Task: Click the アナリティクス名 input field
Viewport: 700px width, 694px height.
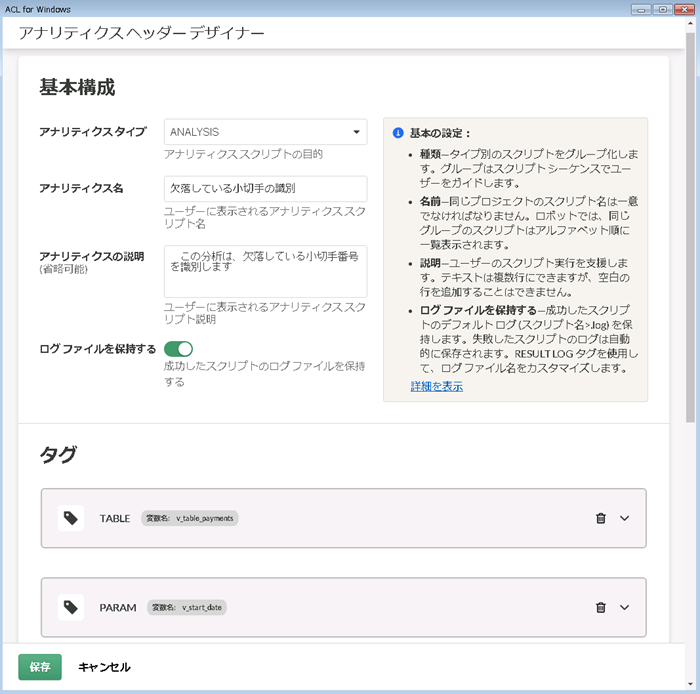Action: tap(265, 188)
